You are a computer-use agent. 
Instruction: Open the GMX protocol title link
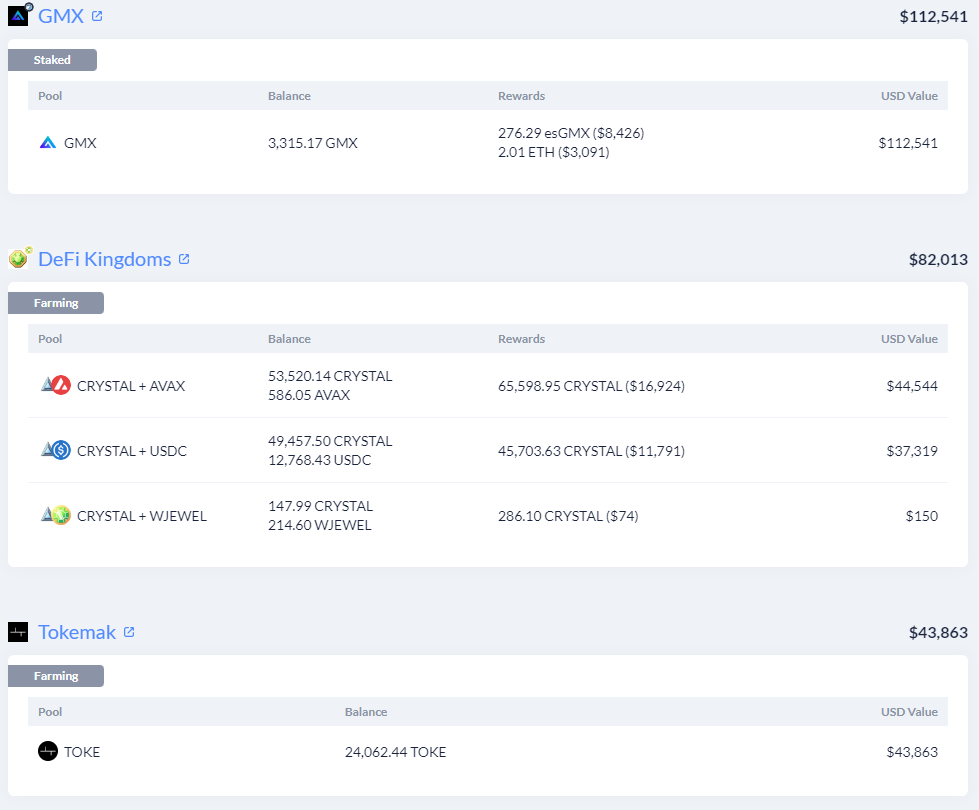pos(61,16)
